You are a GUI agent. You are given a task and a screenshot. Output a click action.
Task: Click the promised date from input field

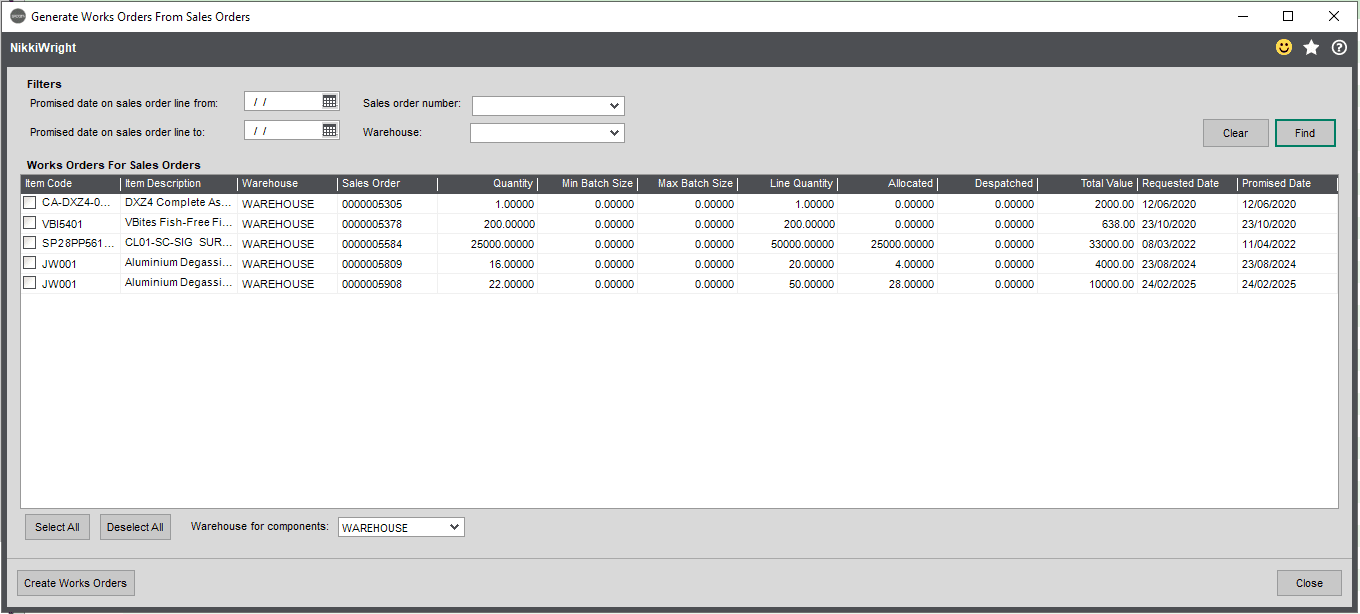(x=283, y=101)
